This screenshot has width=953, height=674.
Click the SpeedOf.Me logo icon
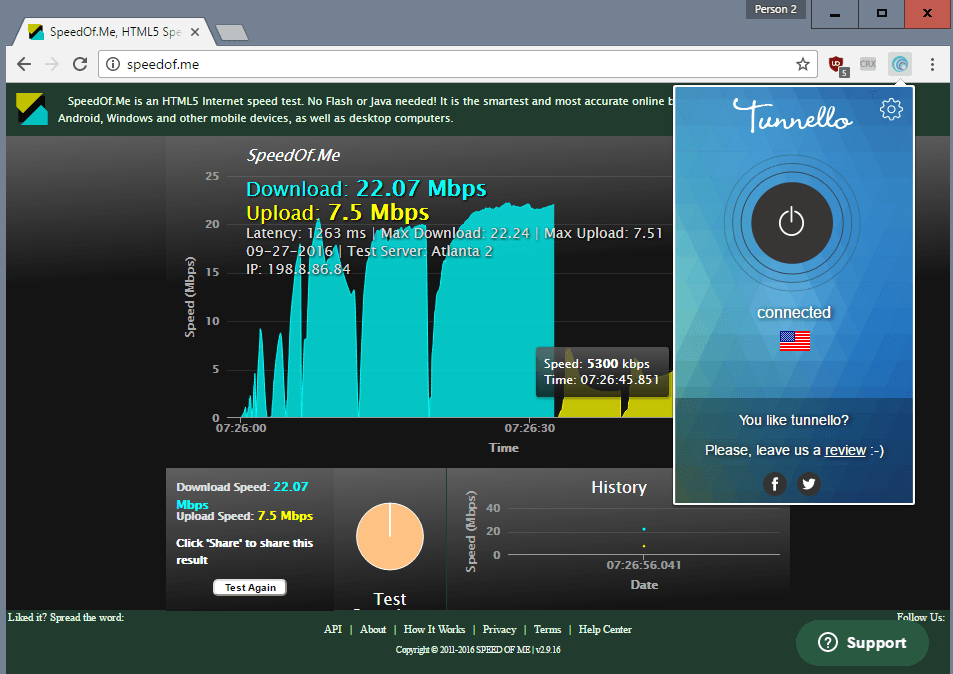point(32,109)
